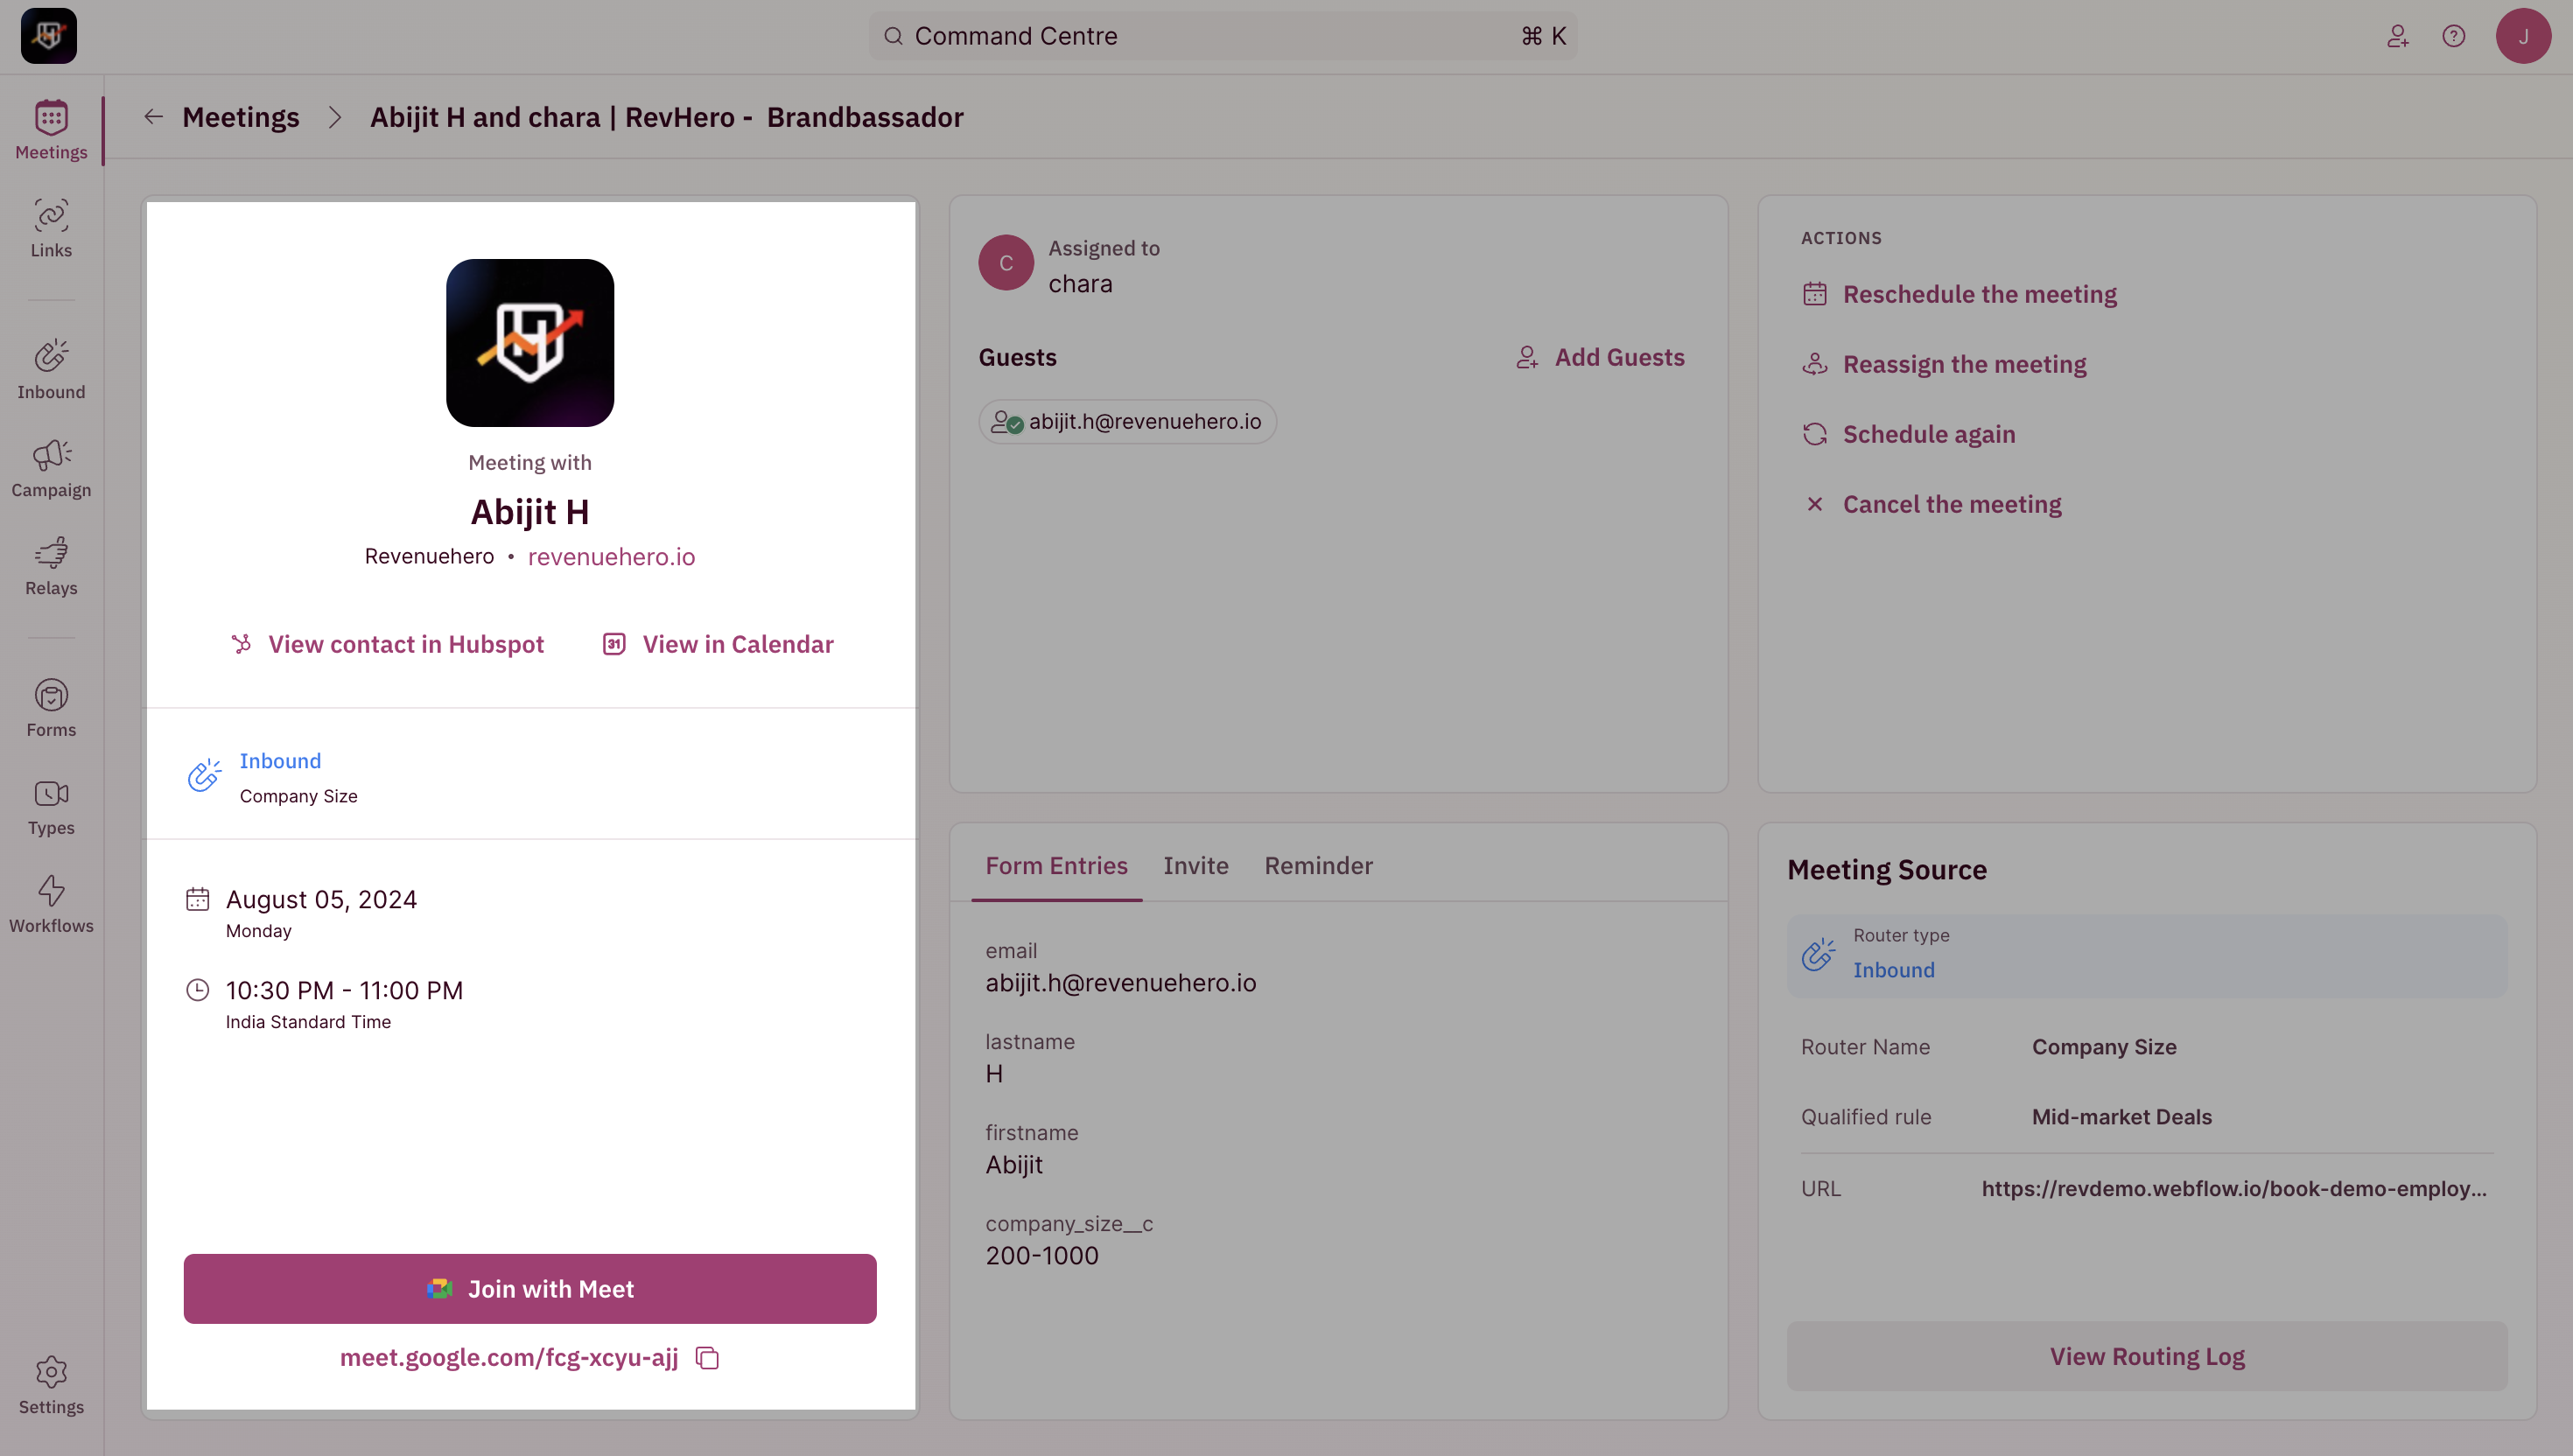Open the help question mark icon
Screen dimensions: 2573x1456
coord(2453,36)
